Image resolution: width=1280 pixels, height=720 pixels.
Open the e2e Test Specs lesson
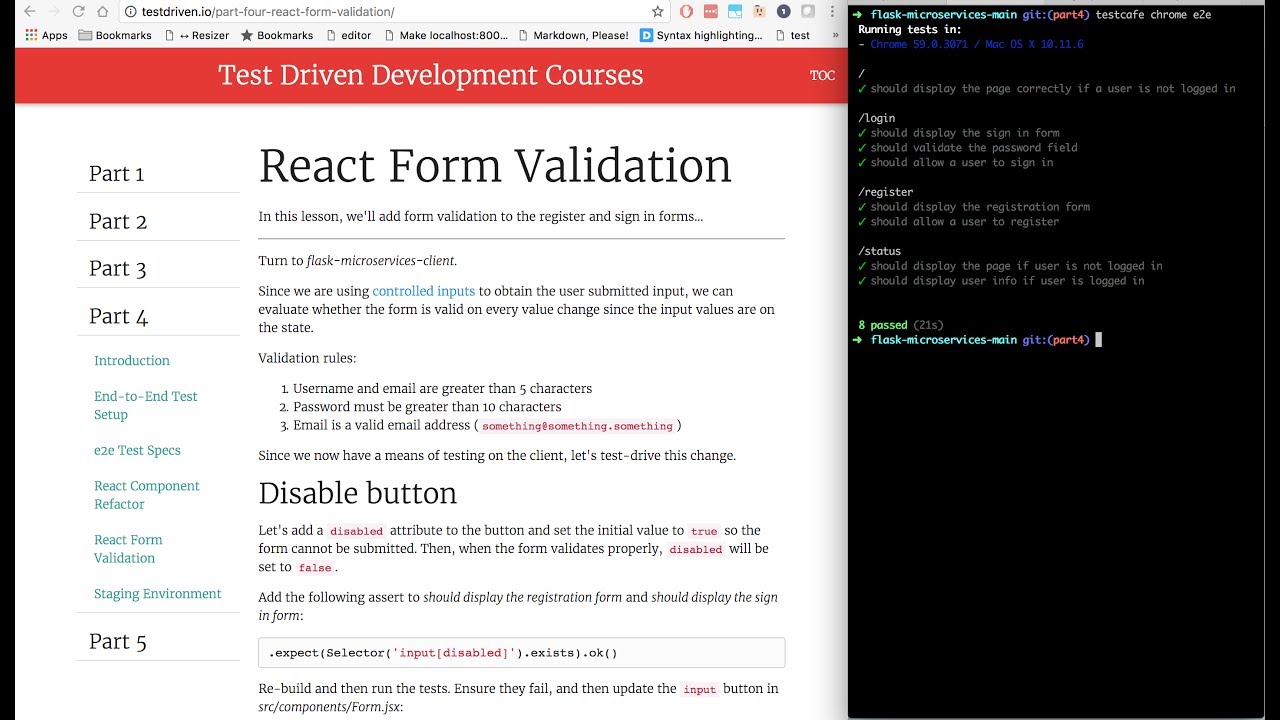137,451
